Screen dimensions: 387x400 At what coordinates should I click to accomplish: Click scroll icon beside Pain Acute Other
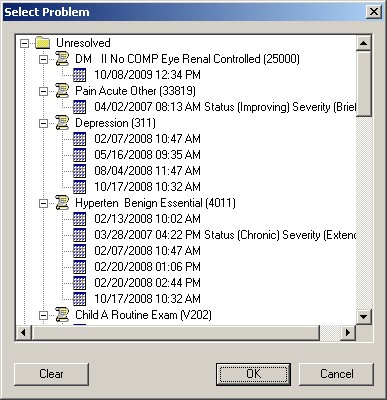[x=62, y=91]
